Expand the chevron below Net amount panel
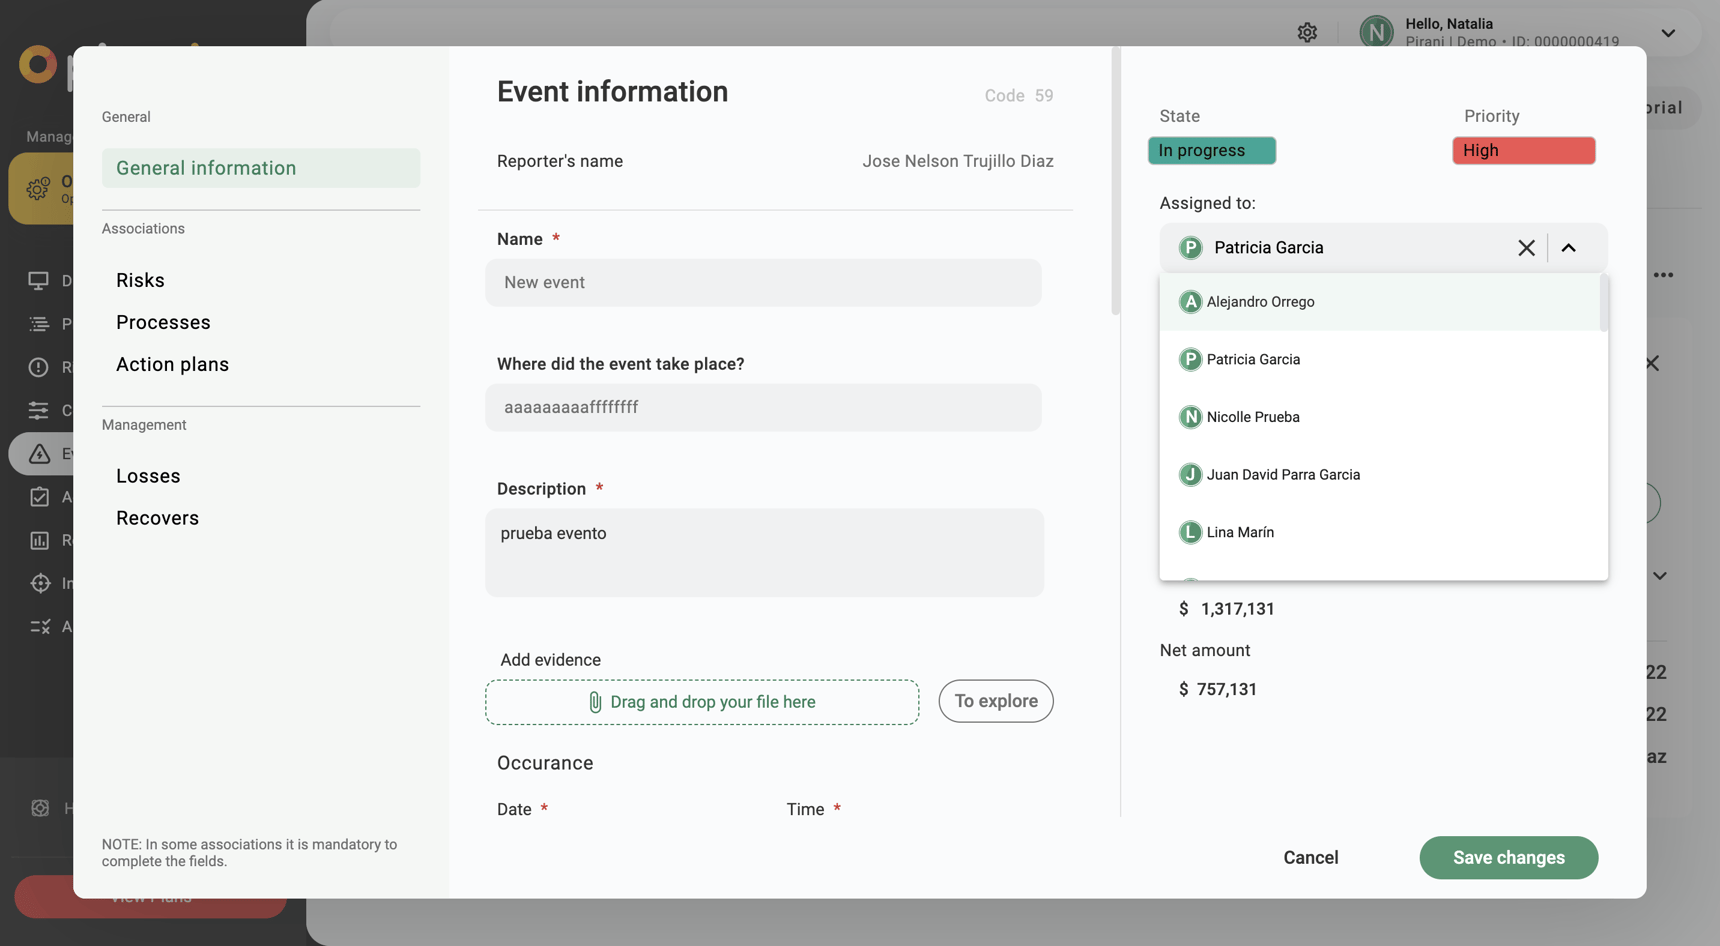Viewport: 1720px width, 946px height. (1659, 575)
